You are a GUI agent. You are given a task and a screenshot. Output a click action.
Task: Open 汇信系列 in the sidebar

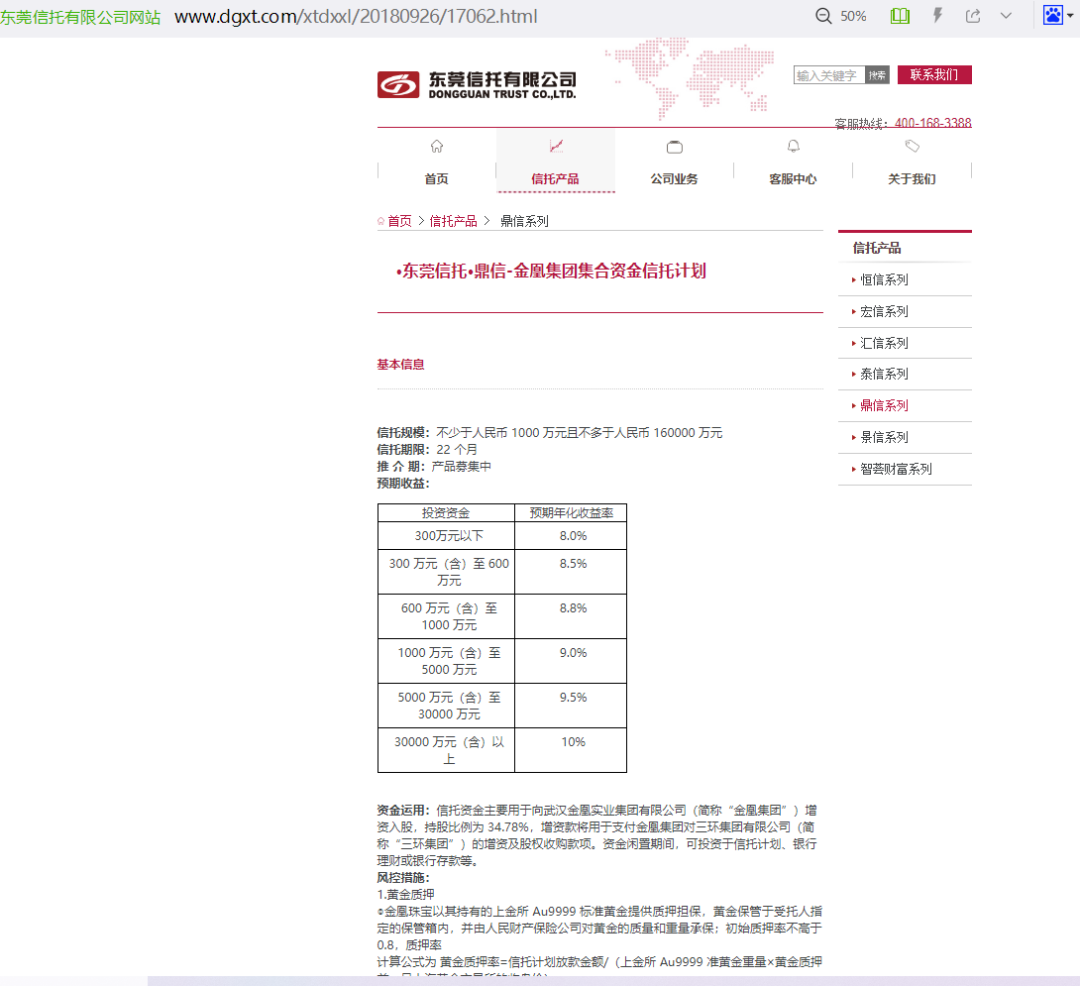coord(884,343)
